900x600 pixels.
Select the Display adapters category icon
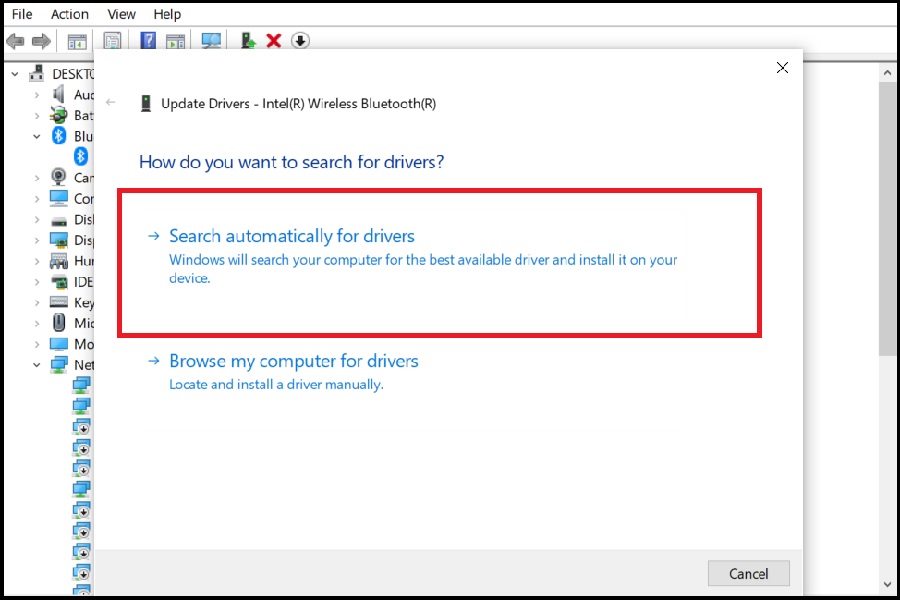pyautogui.click(x=59, y=240)
